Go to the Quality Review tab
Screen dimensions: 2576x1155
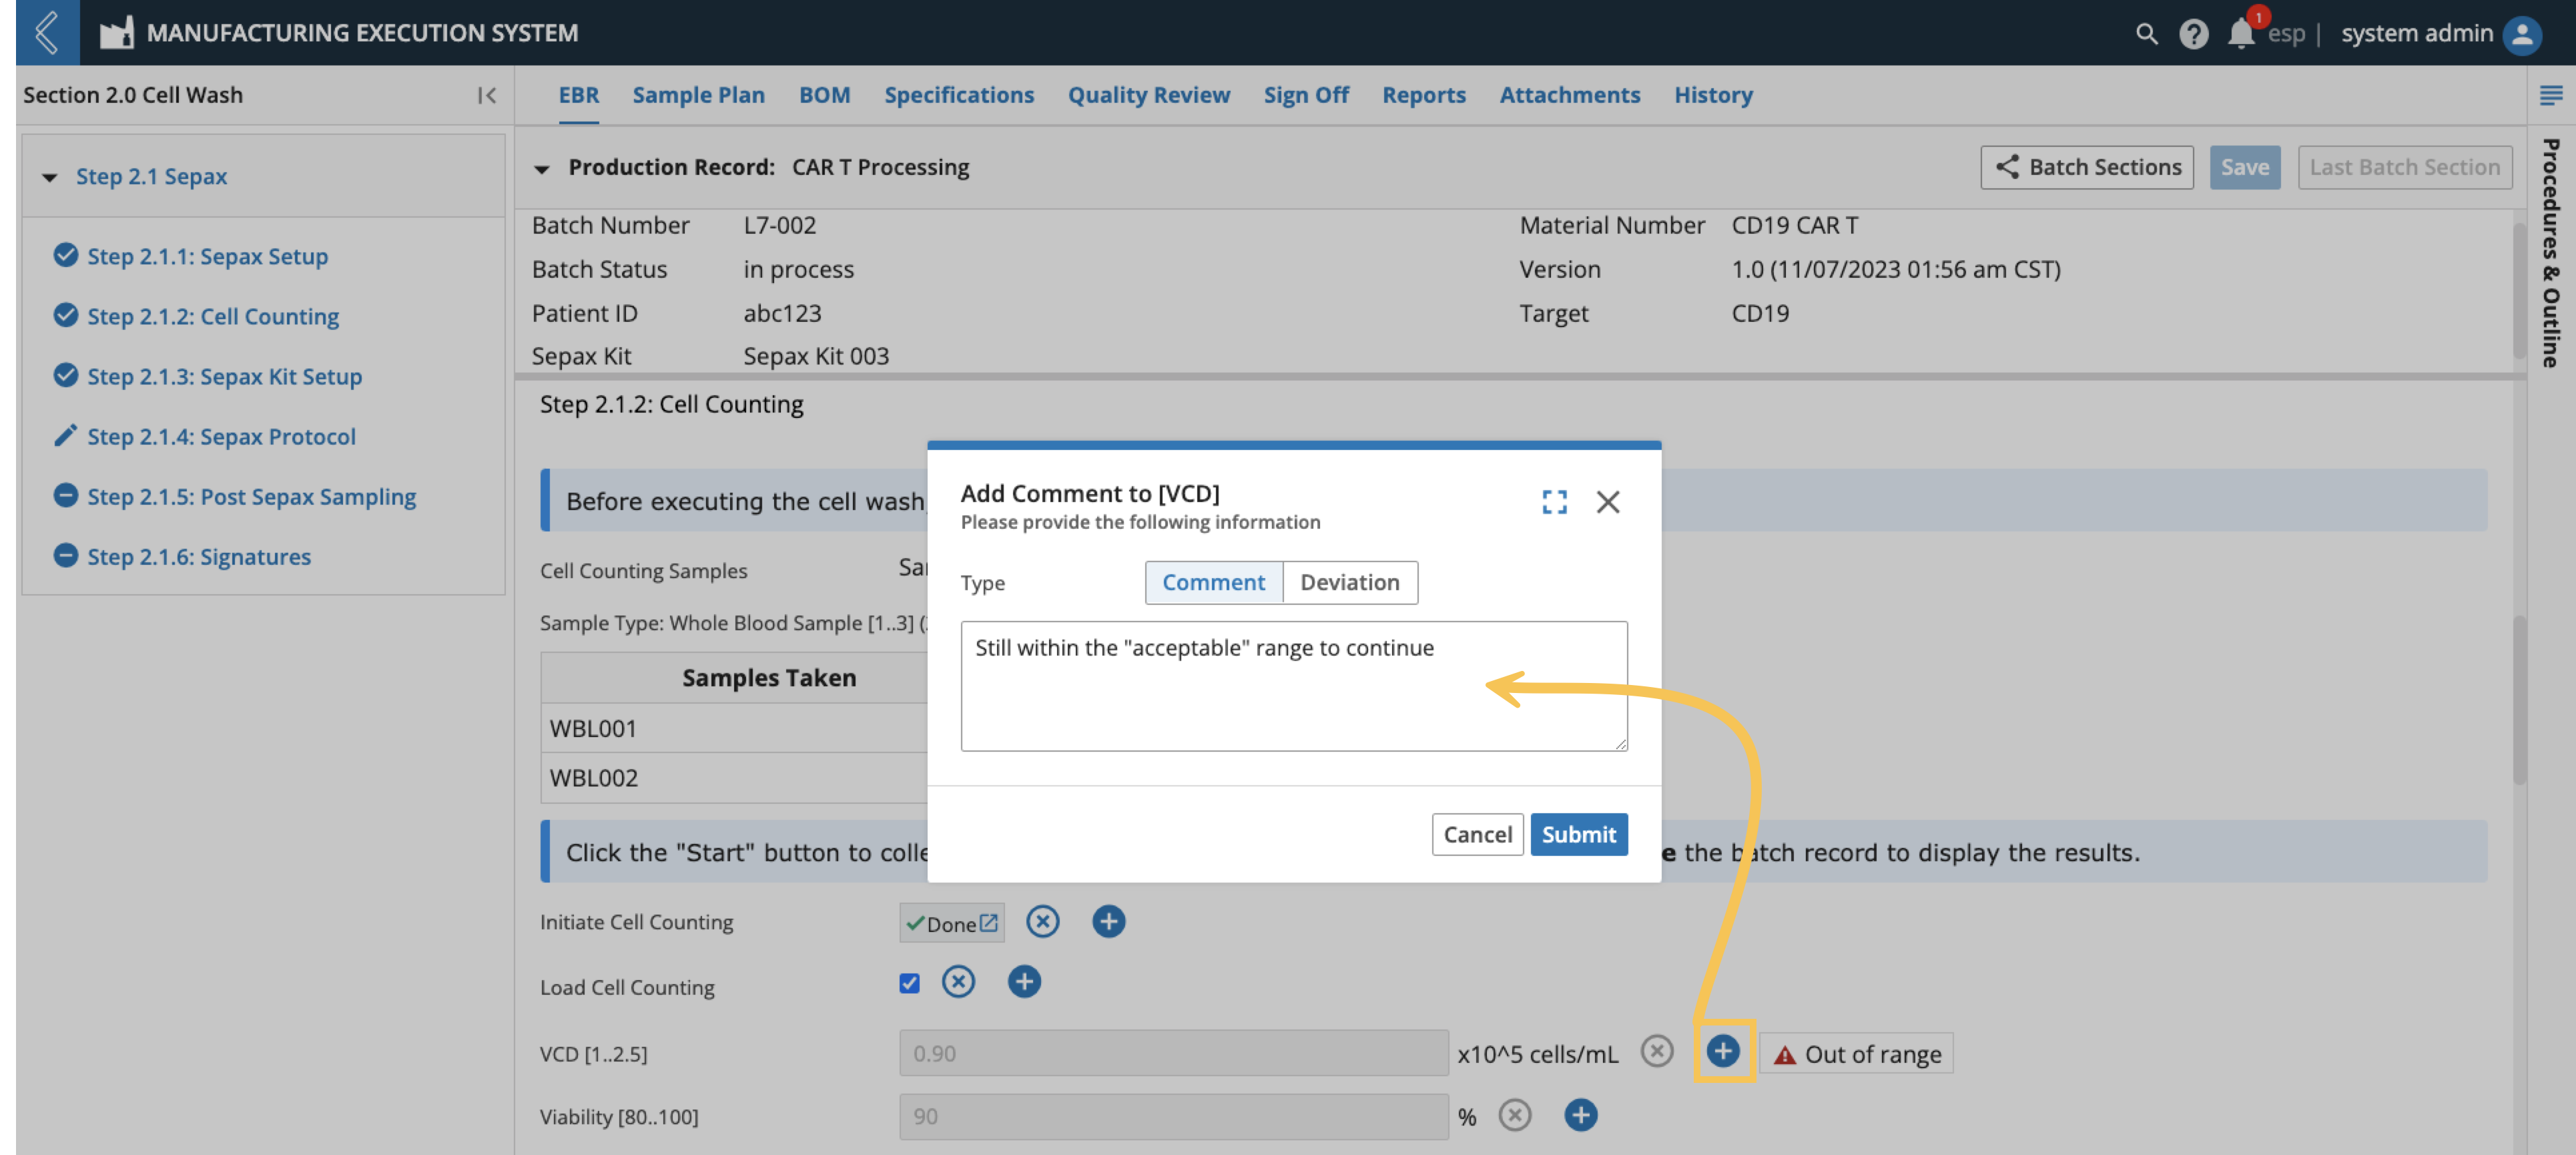pyautogui.click(x=1148, y=95)
